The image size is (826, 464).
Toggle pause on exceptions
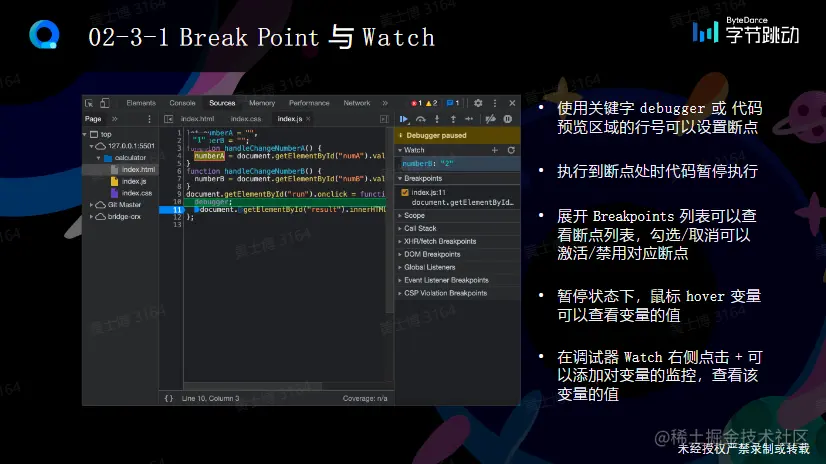[507, 119]
